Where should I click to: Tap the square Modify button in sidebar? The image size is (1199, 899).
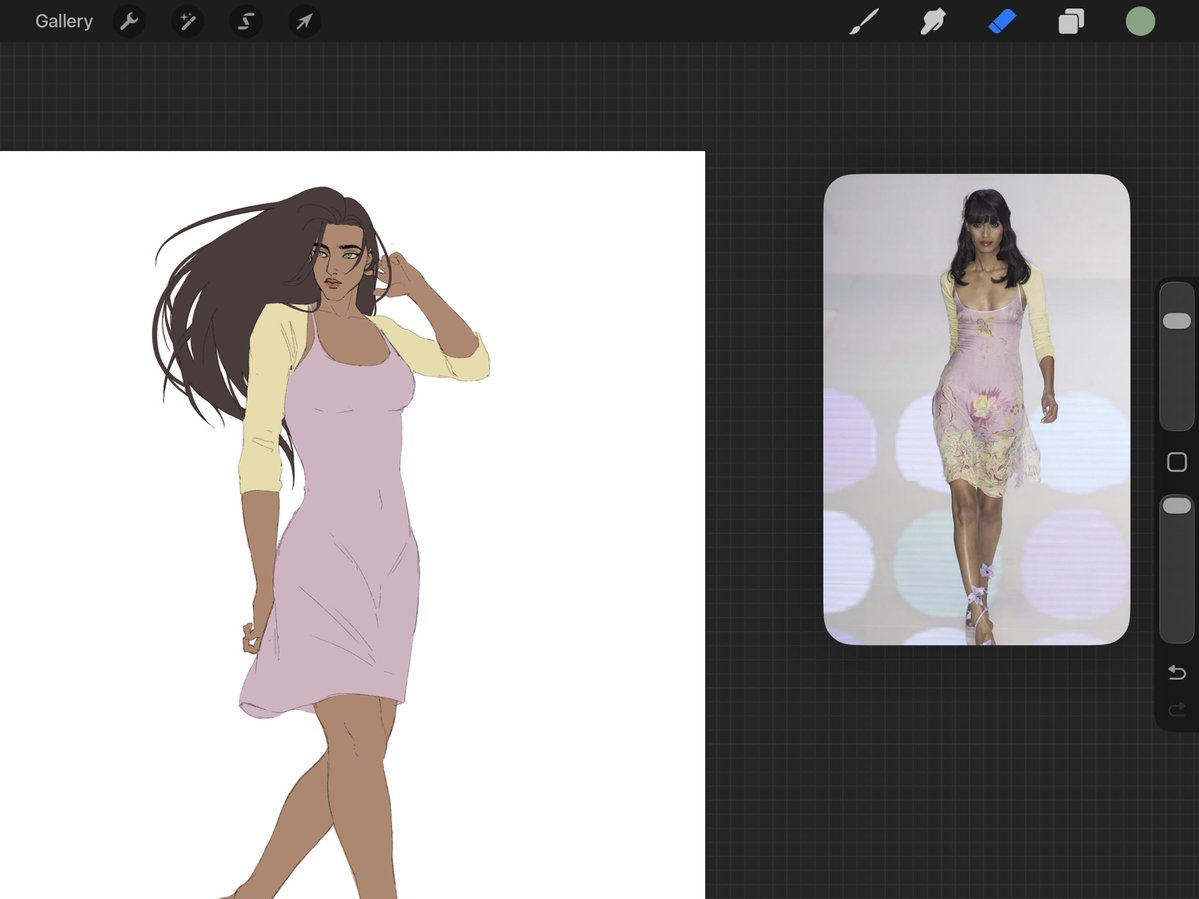tap(1177, 462)
